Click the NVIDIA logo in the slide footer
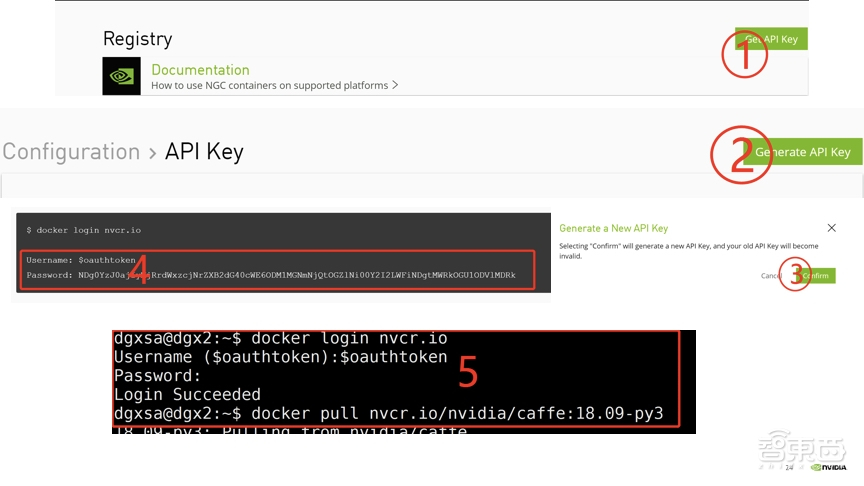The width and height of the screenshot is (864, 486). click(x=829, y=467)
